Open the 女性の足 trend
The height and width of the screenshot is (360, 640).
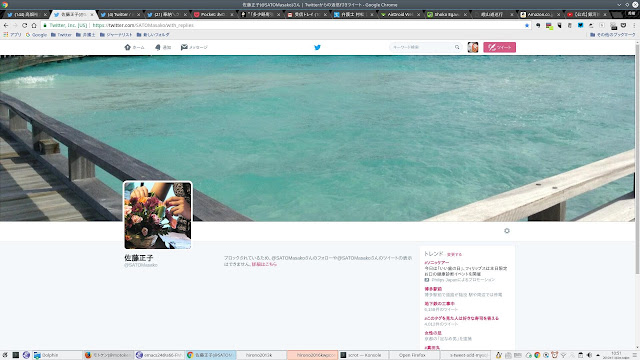[433, 333]
